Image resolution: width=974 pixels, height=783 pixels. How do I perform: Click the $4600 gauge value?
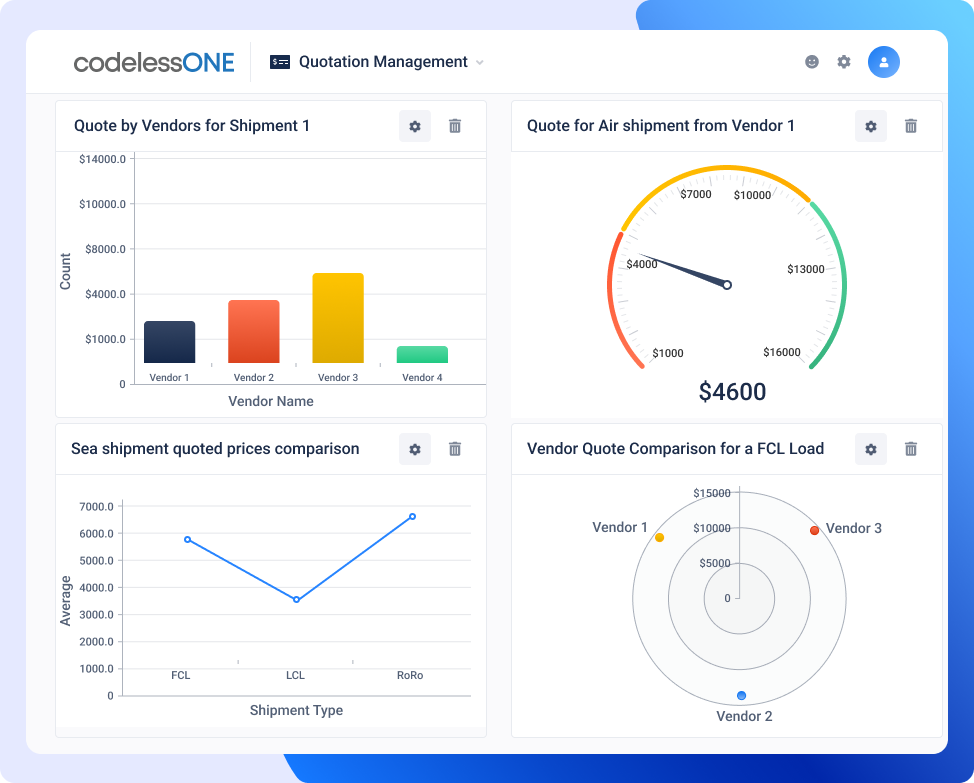point(732,392)
